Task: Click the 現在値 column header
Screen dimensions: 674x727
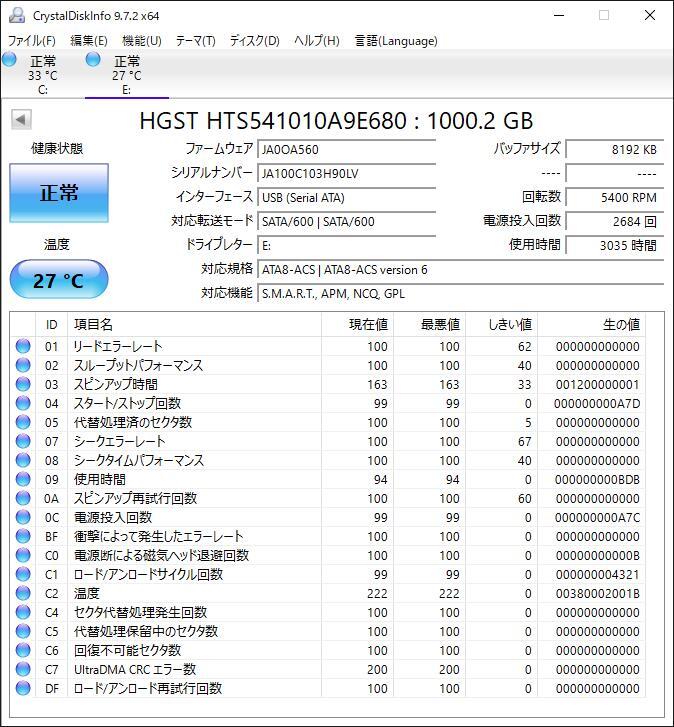Action: [x=357, y=325]
